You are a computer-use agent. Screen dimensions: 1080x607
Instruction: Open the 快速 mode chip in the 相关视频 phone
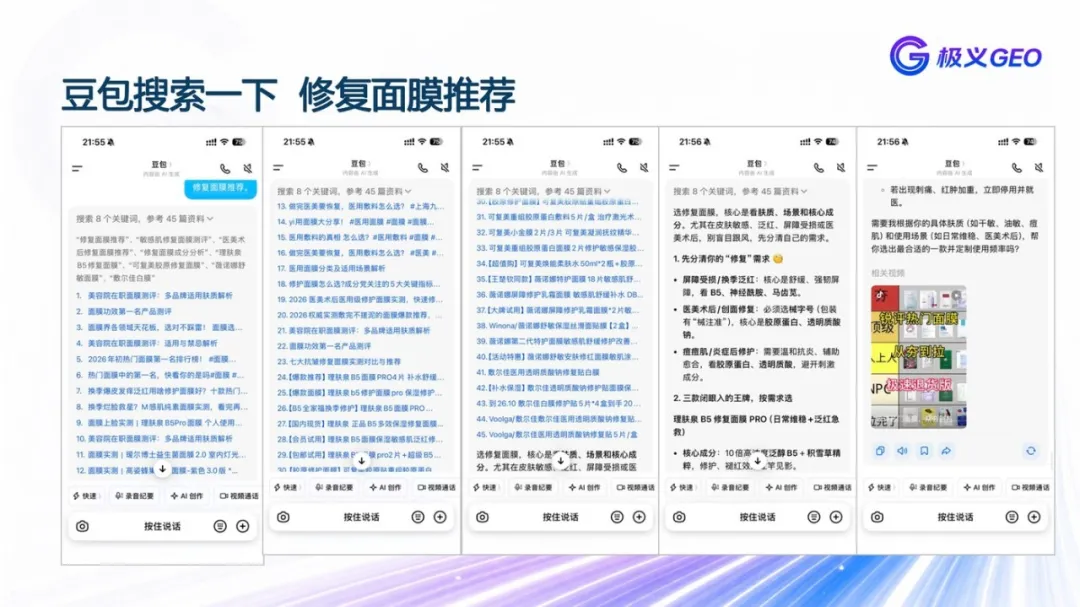(880, 487)
